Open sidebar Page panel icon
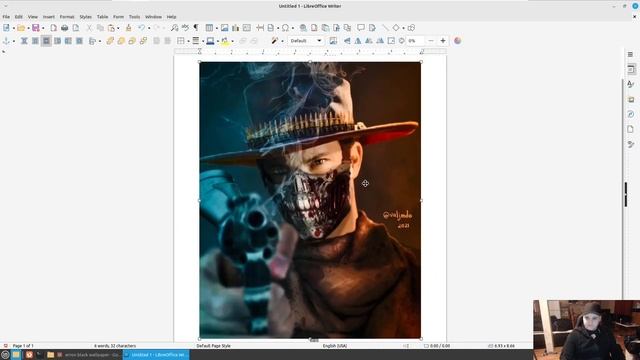 pyautogui.click(x=631, y=129)
